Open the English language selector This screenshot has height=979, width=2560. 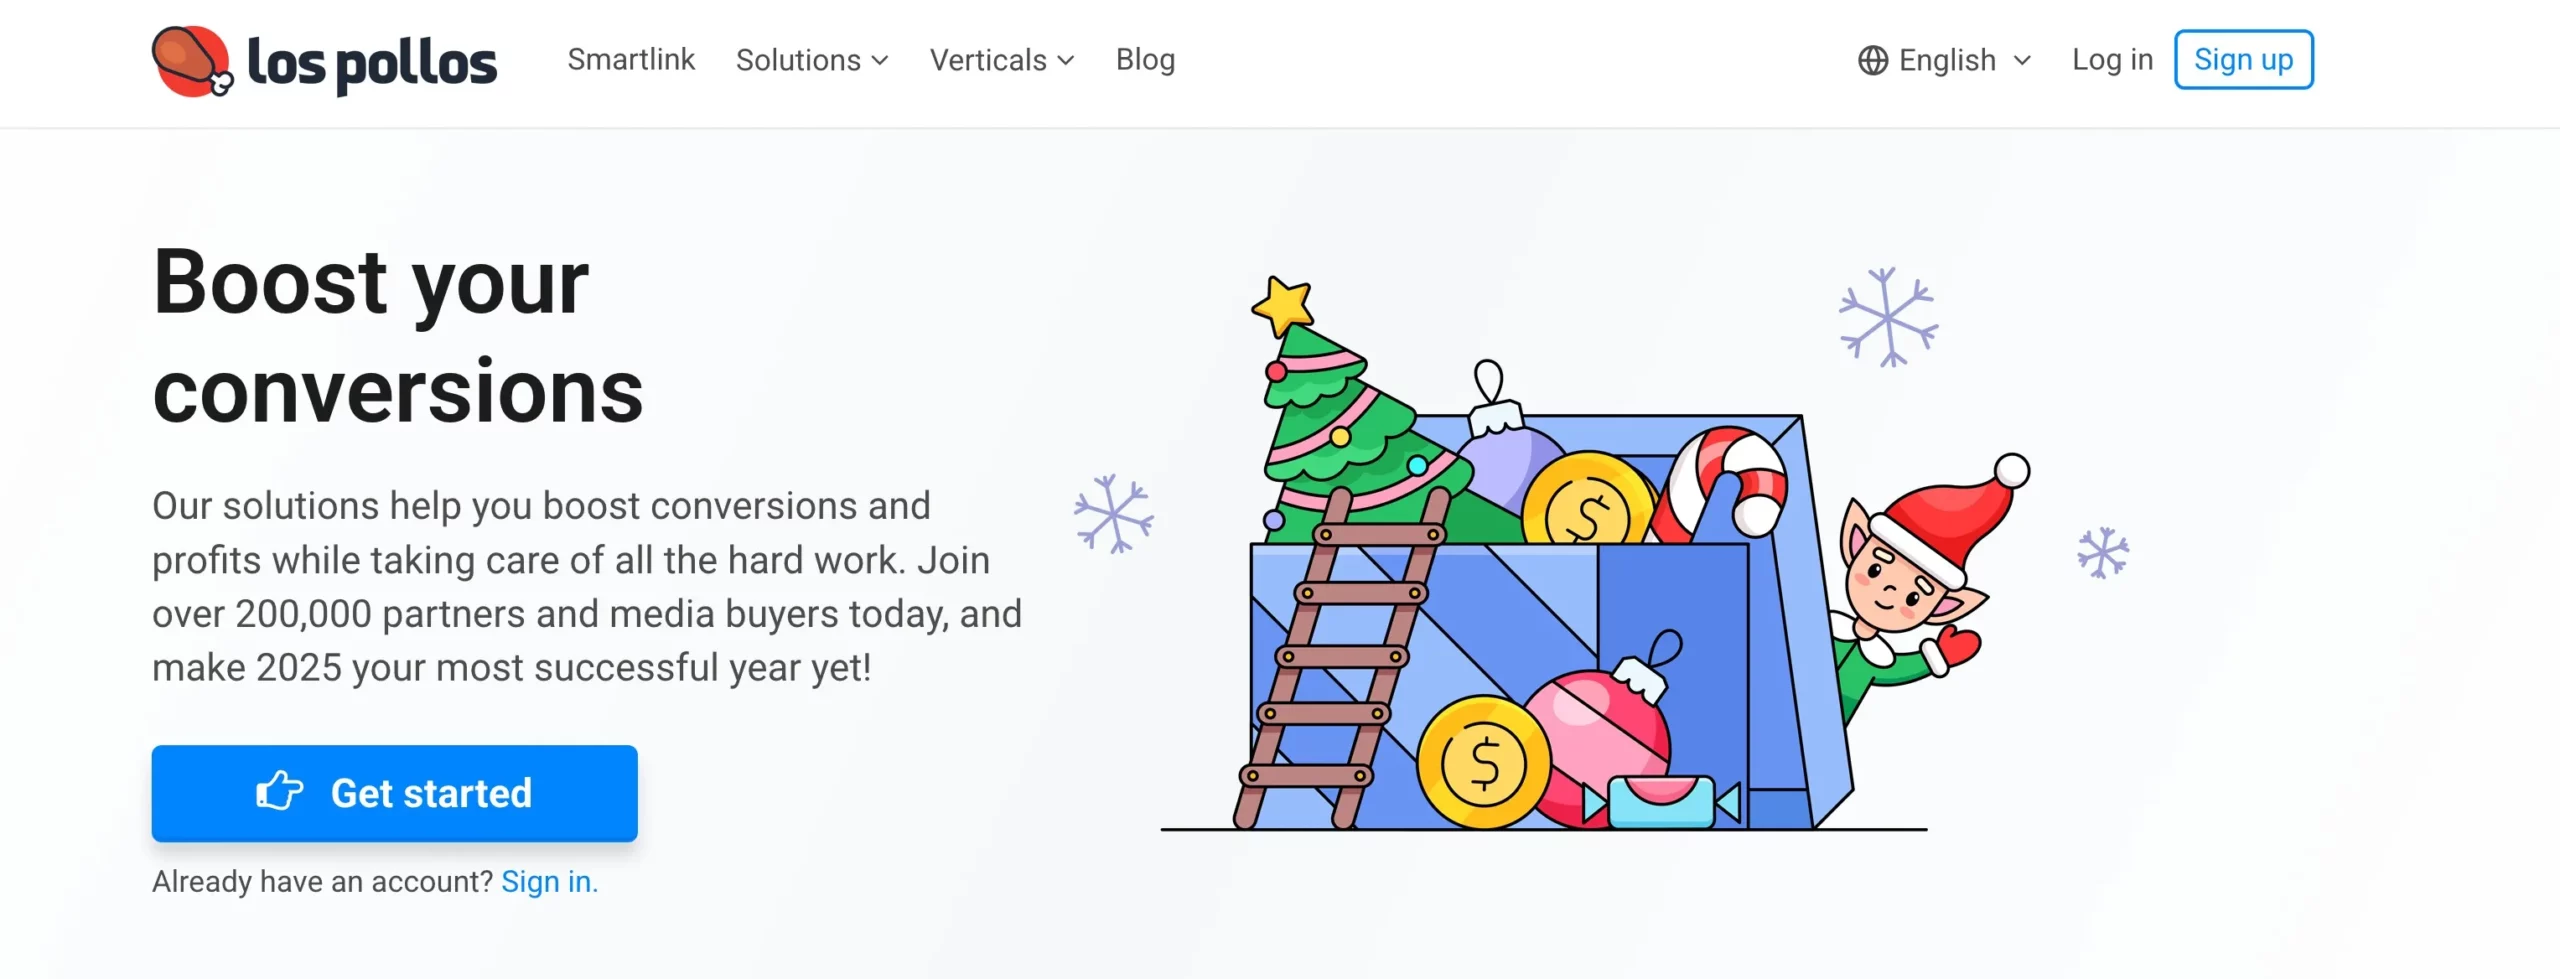tap(1946, 61)
